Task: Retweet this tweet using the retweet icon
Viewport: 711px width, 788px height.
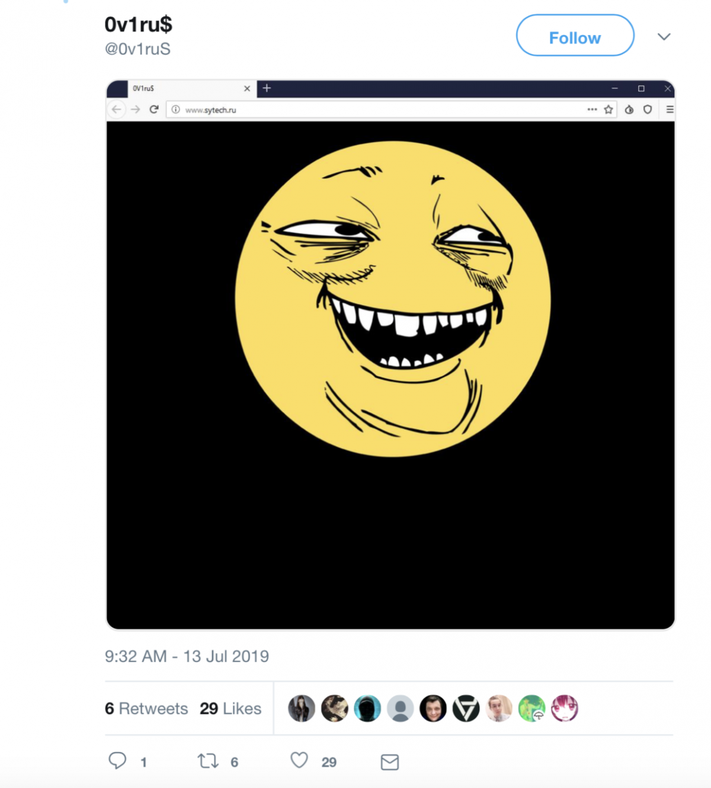Action: point(208,761)
